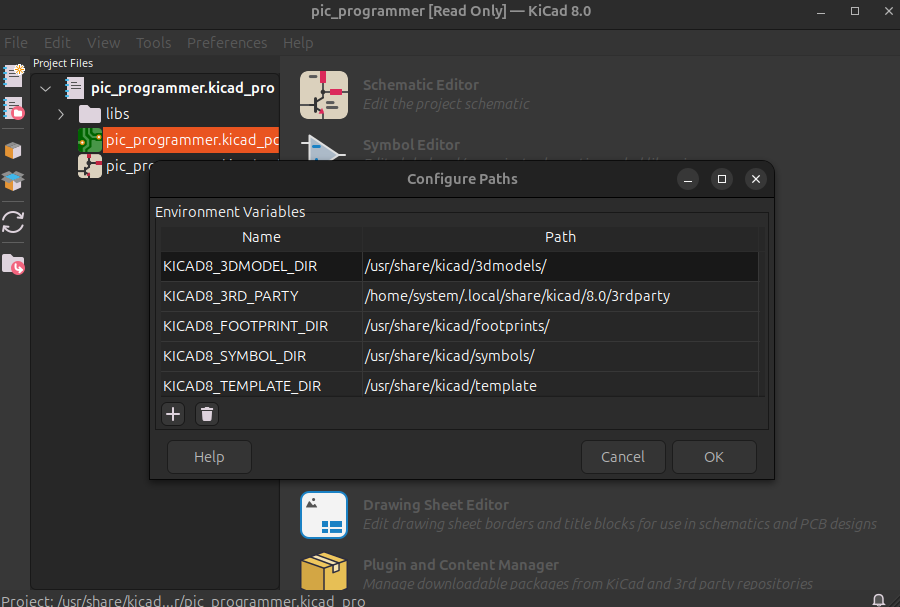Select the pic_programmer.kicad_pro project root
The height and width of the screenshot is (607, 900).
point(183,88)
